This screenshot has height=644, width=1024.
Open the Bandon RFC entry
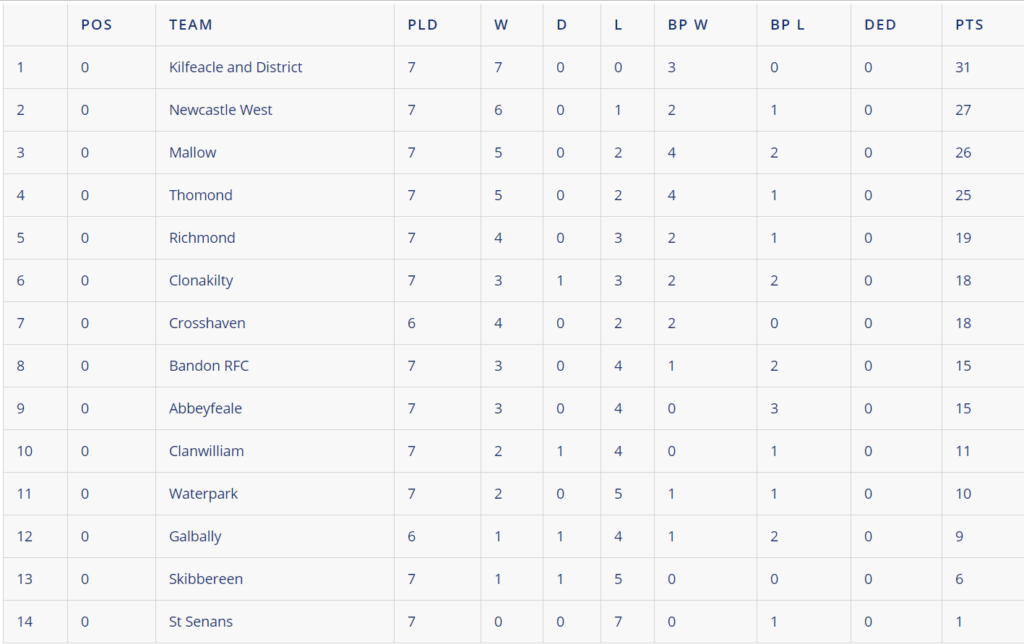tap(209, 366)
